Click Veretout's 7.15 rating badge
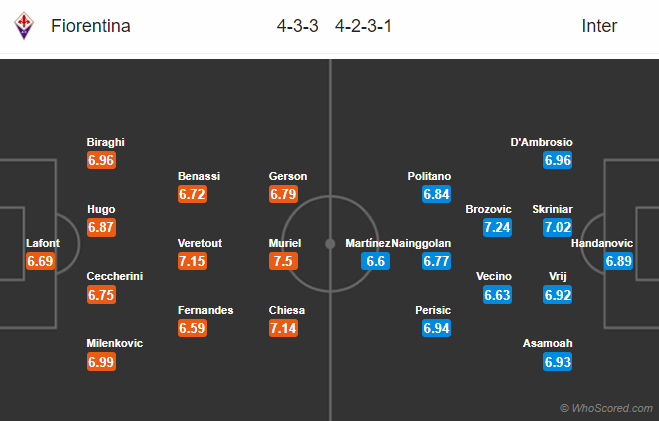 [x=192, y=261]
